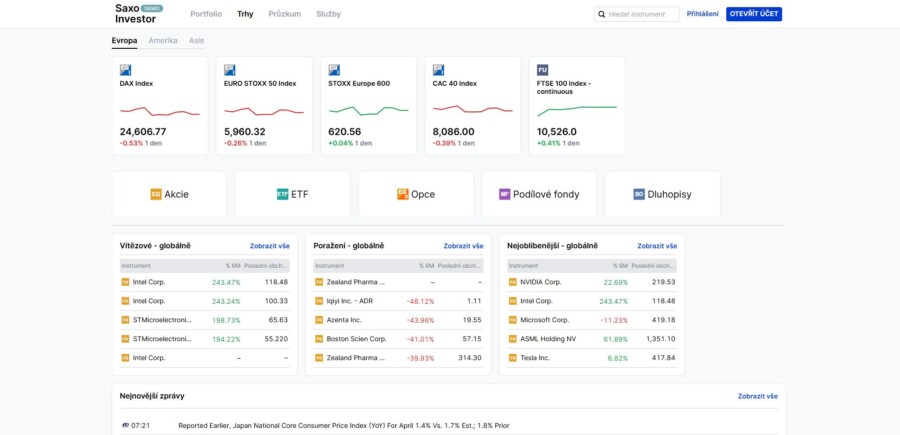Image resolution: width=900 pixels, height=435 pixels.
Task: Open the Akcie category tile
Action: click(169, 195)
